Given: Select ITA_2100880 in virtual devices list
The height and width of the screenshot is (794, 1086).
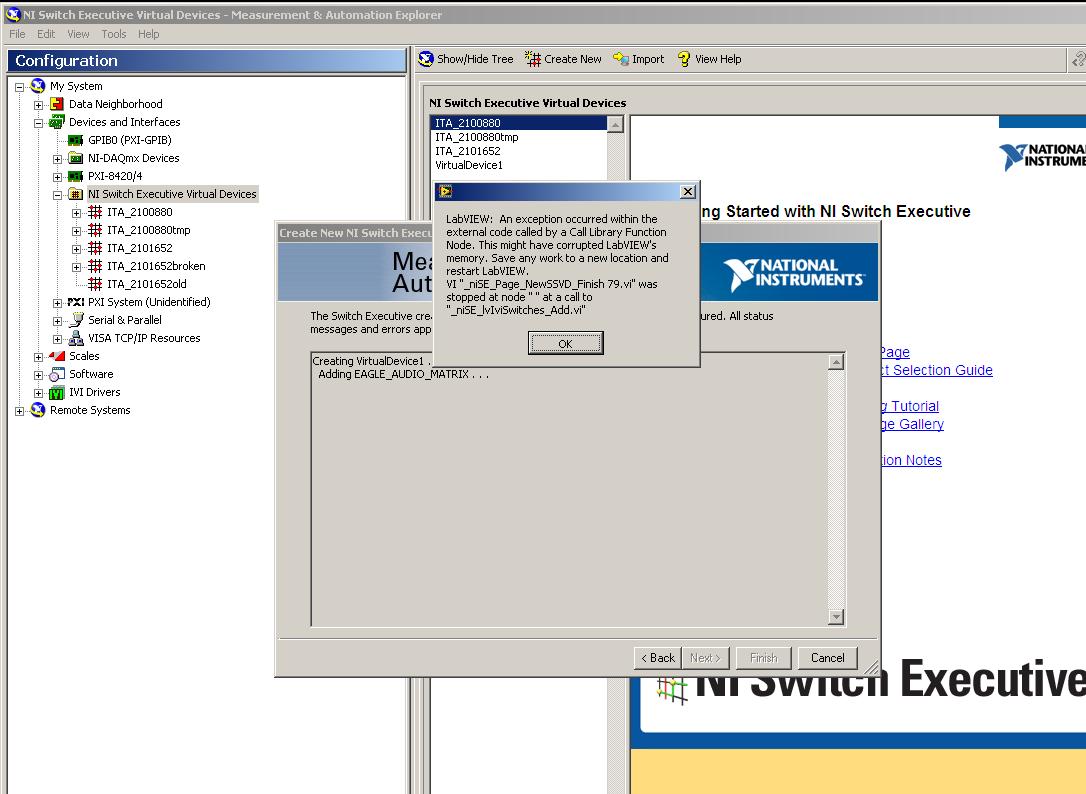Looking at the screenshot, I should click(x=519, y=123).
